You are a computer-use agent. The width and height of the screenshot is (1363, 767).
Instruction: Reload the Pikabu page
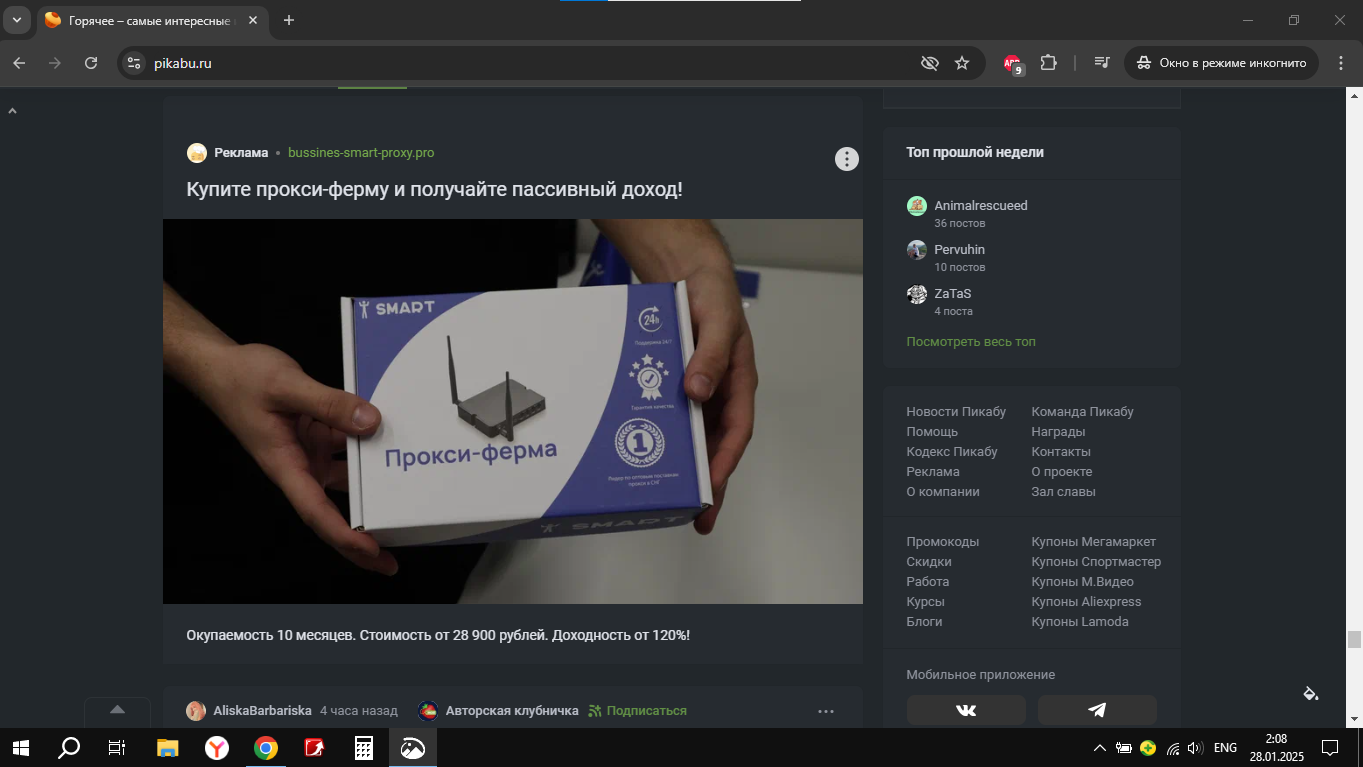point(91,63)
